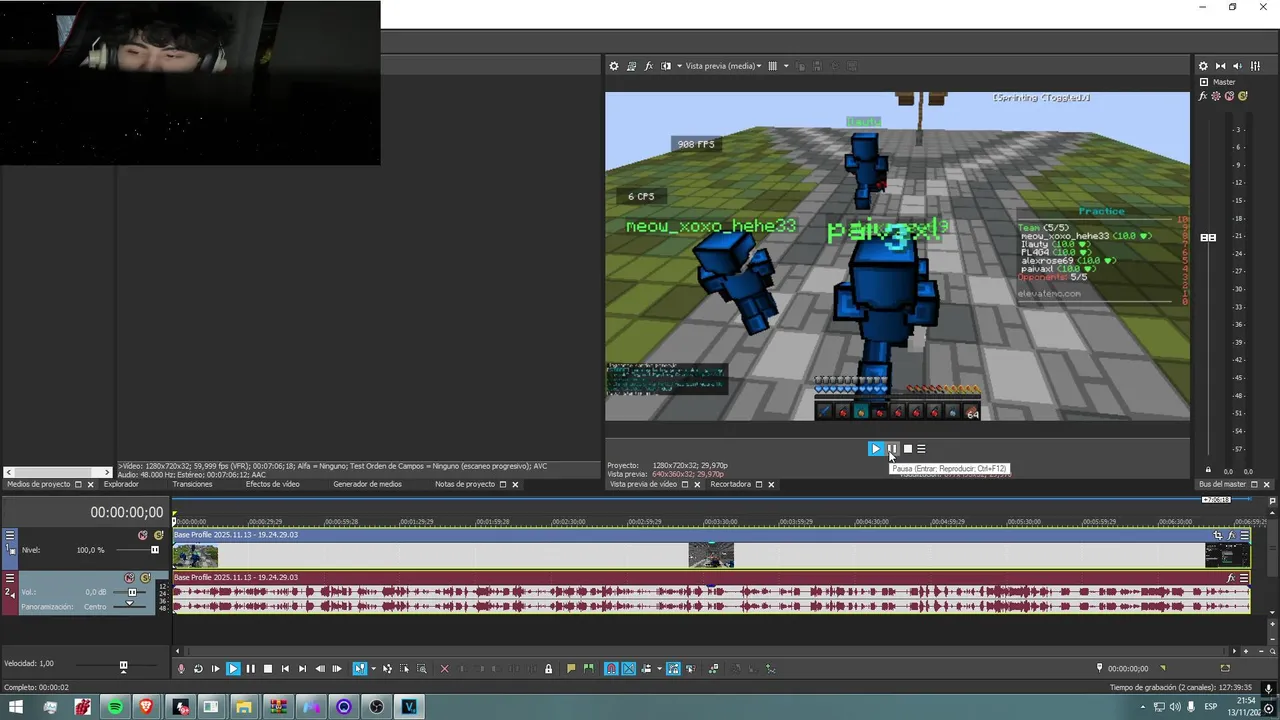The image size is (1280, 720).
Task: Click Velocidad rate slider handle
Action: point(123,666)
